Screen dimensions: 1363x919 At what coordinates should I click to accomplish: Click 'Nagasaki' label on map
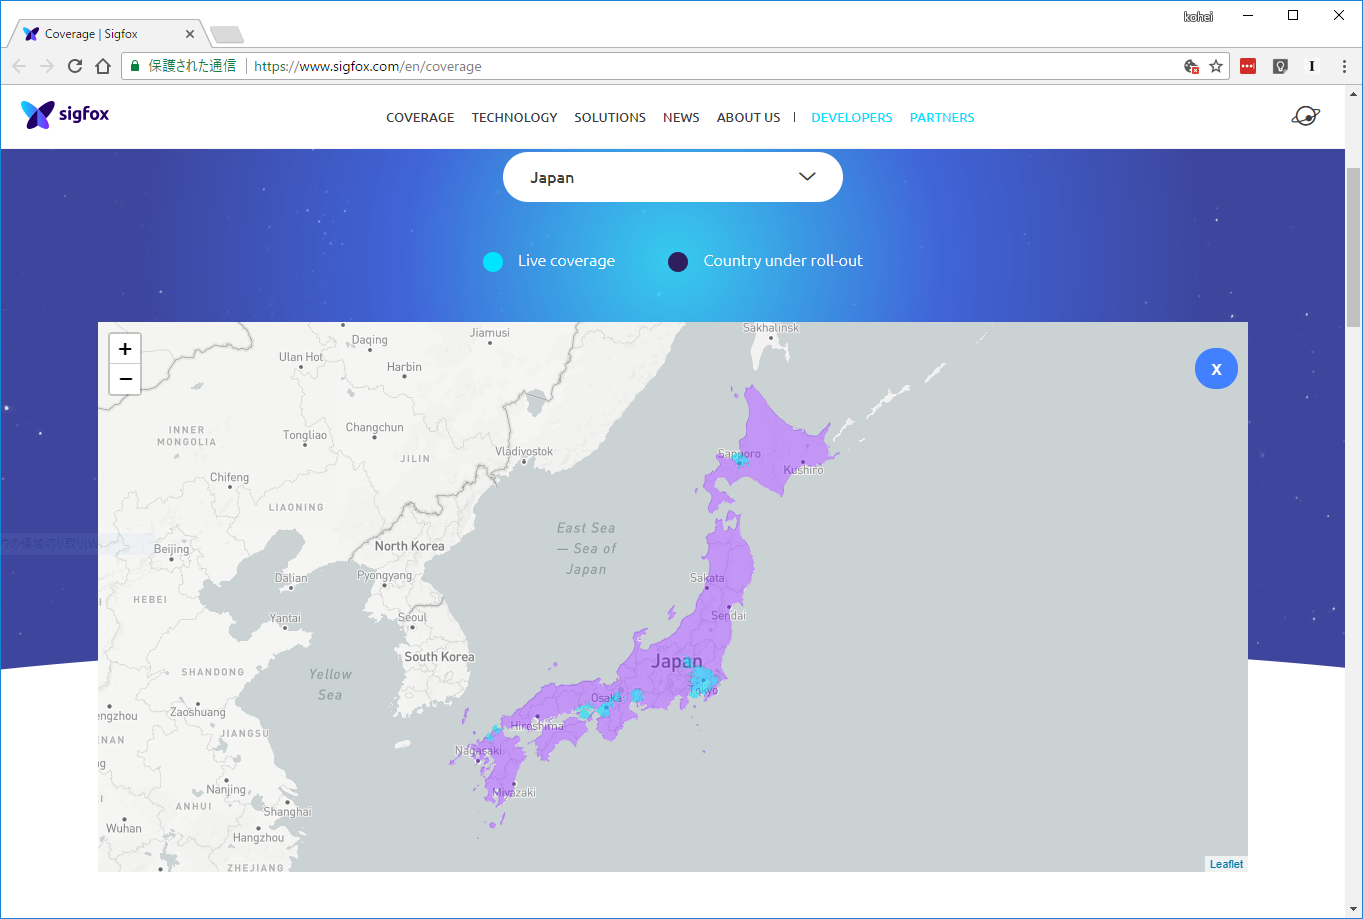(478, 751)
